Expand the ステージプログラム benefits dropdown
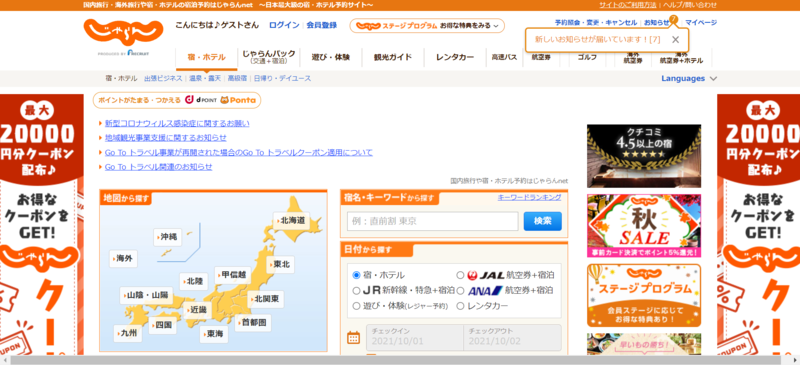This screenshot has height=365, width=800. (x=427, y=26)
